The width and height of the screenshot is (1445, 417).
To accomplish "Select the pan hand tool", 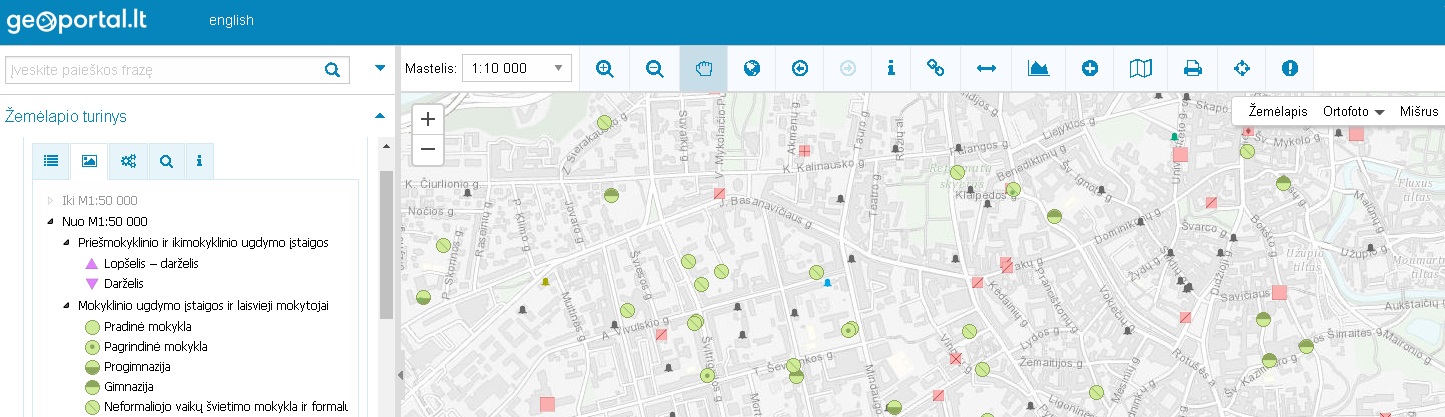I will tap(703, 68).
